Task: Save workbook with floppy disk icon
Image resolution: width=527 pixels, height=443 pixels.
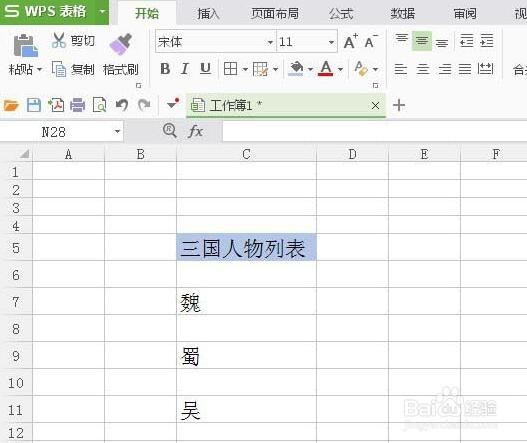Action: pyautogui.click(x=34, y=105)
